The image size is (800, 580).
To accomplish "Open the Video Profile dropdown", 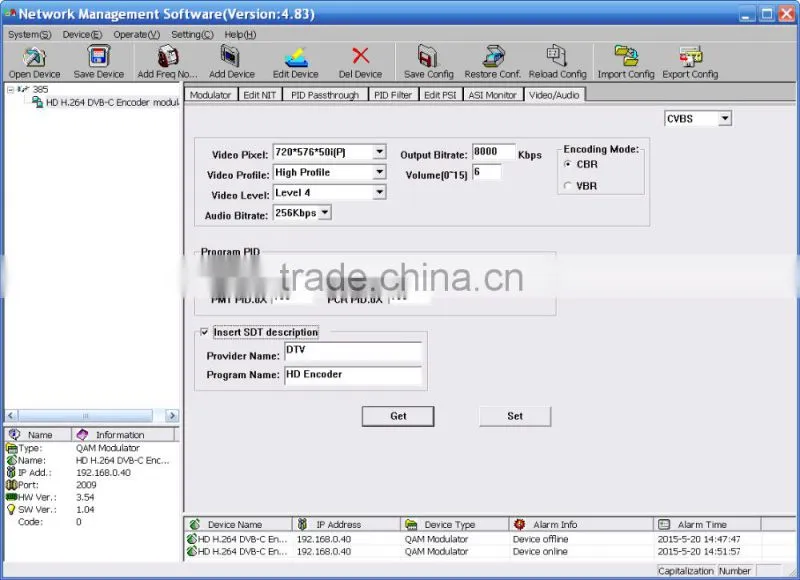I will [379, 172].
